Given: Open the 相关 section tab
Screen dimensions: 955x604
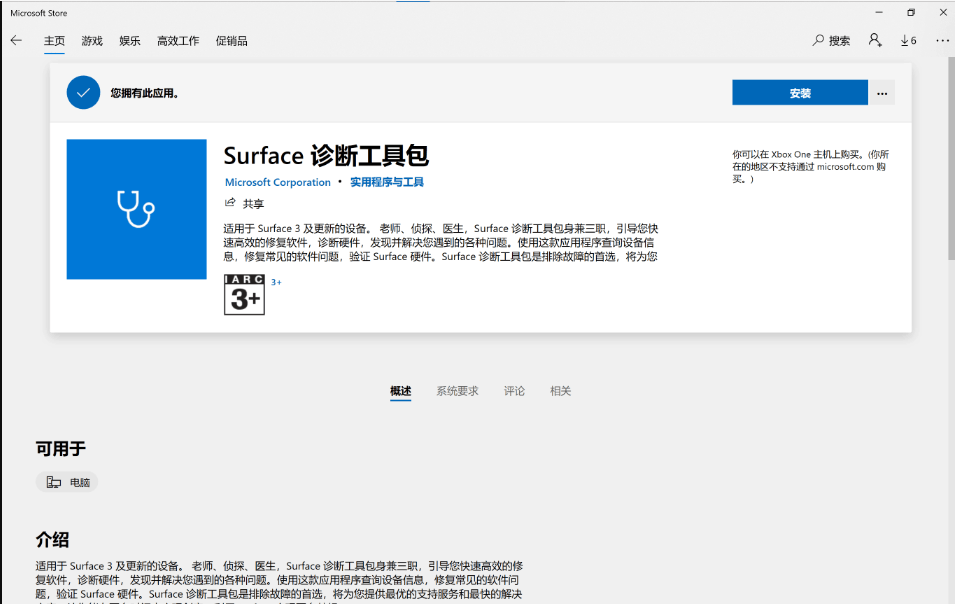Looking at the screenshot, I should [560, 391].
